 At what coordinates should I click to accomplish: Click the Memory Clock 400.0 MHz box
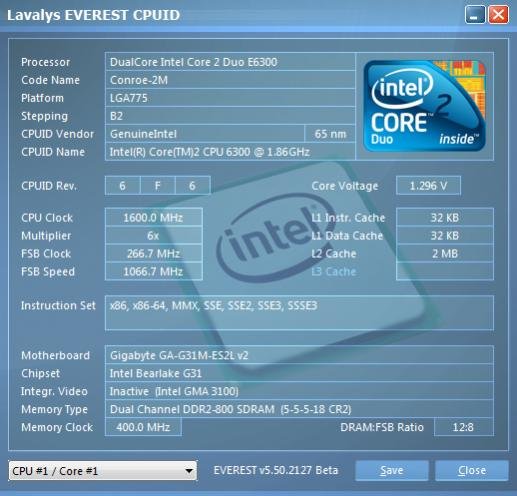click(x=143, y=427)
